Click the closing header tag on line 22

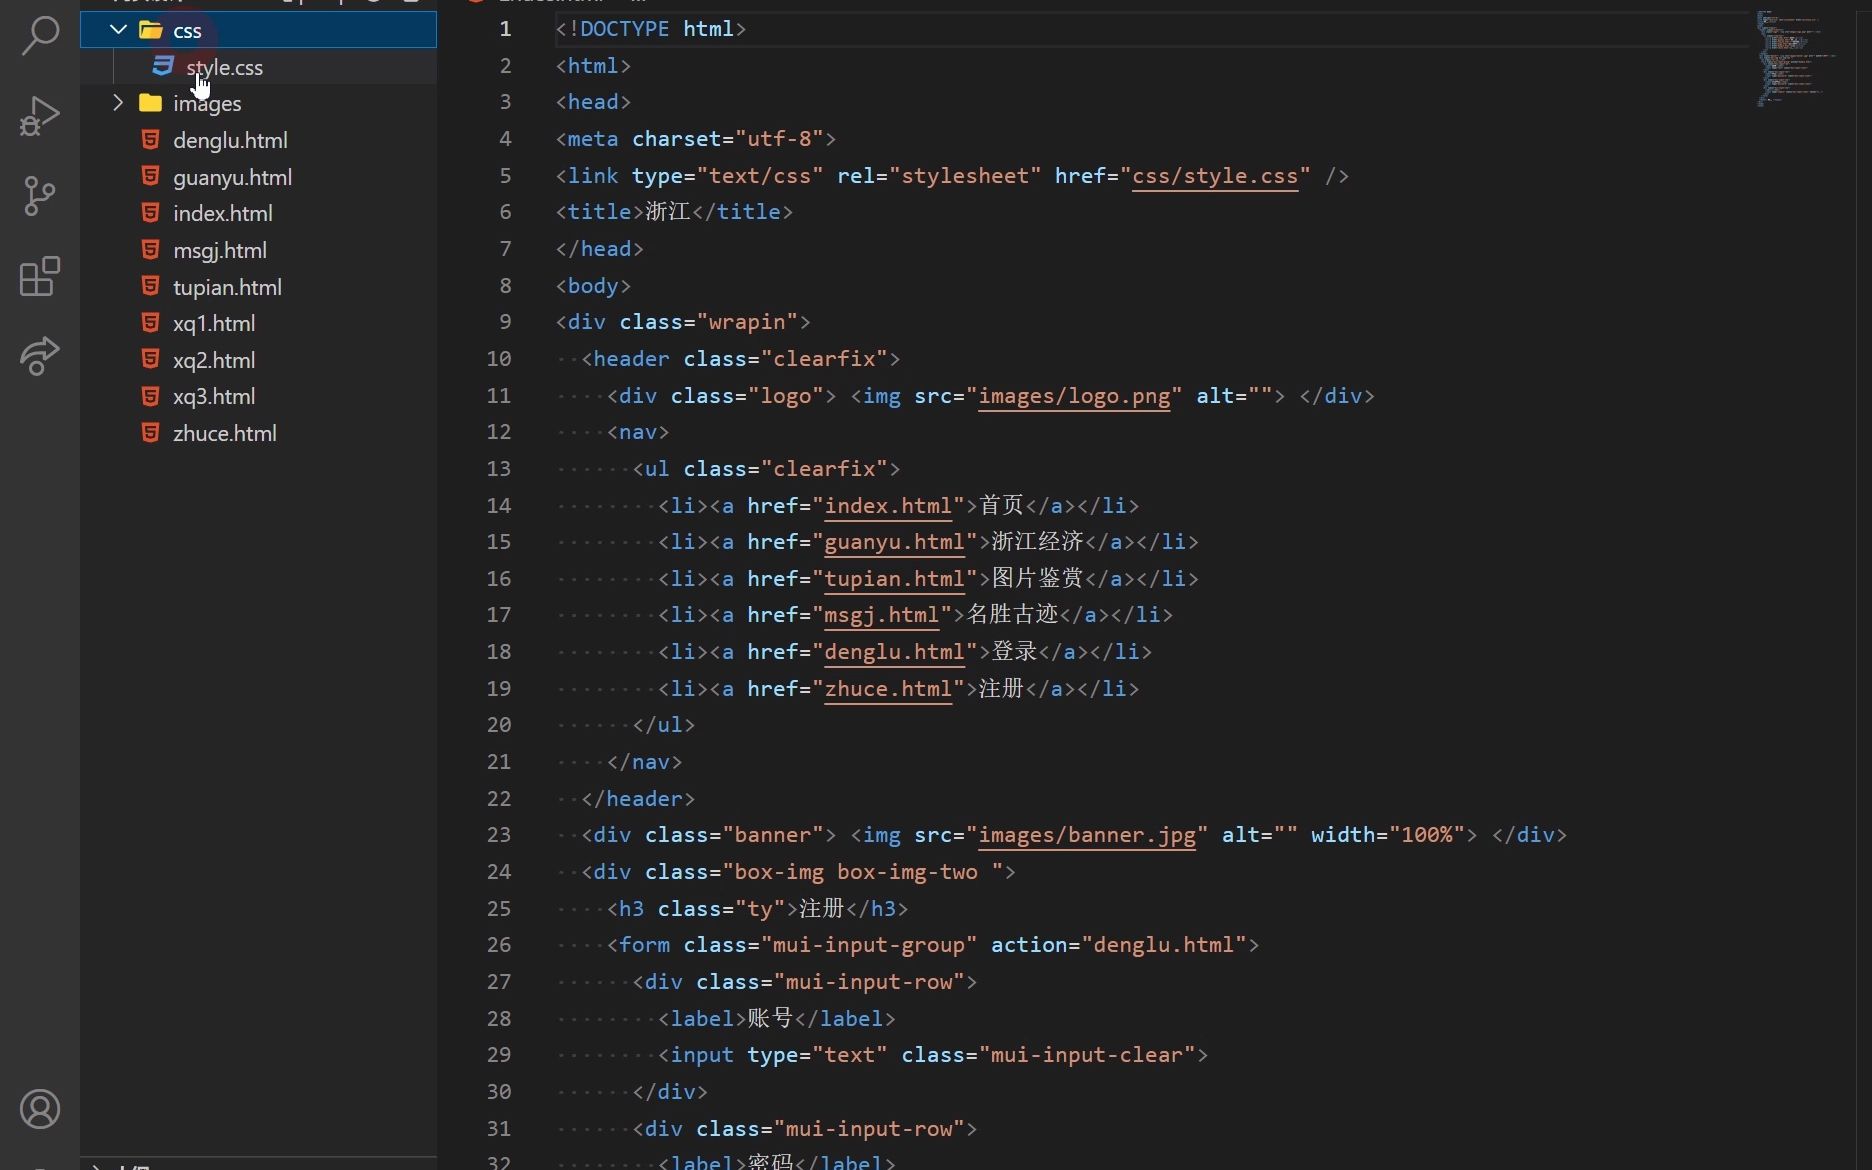pos(638,799)
